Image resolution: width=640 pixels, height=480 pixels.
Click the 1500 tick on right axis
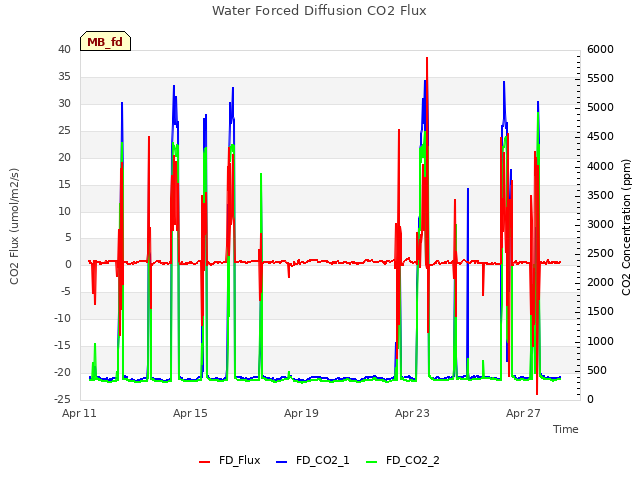pos(600,311)
